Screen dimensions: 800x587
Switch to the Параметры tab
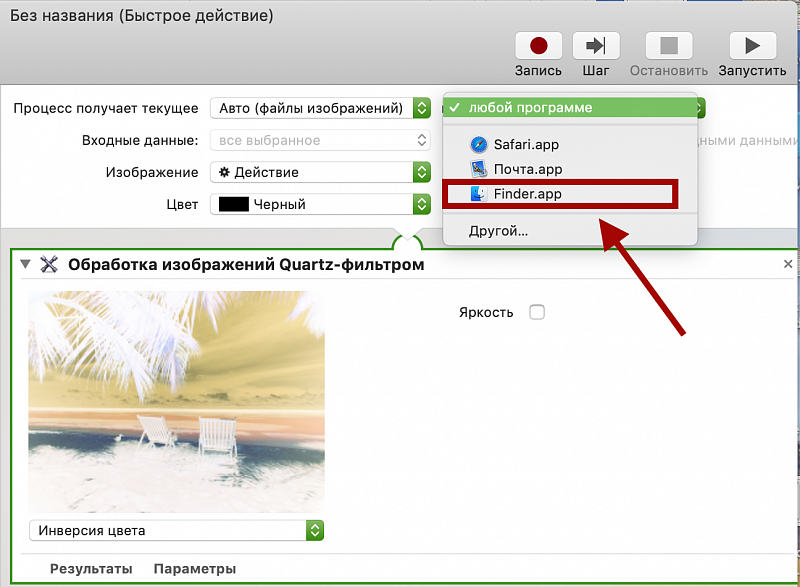click(195, 569)
